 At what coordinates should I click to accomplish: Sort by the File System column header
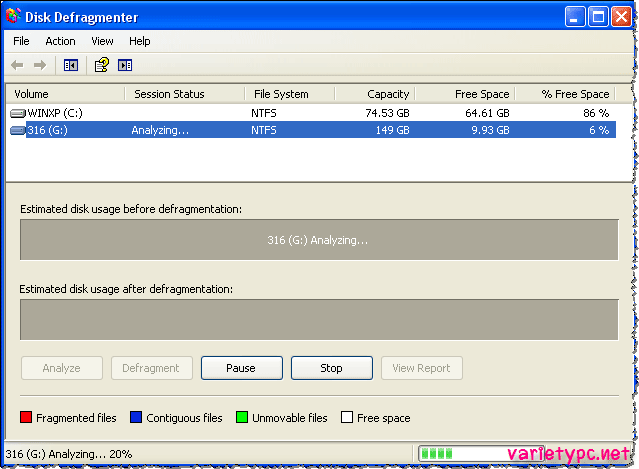[290, 94]
